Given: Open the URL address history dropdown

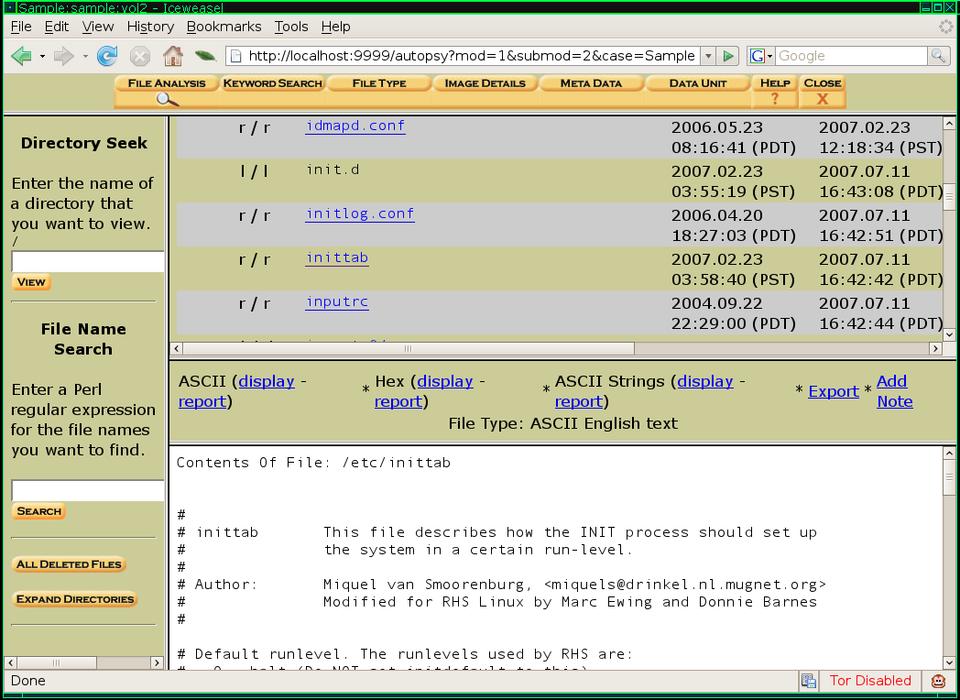Looking at the screenshot, I should click(708, 56).
